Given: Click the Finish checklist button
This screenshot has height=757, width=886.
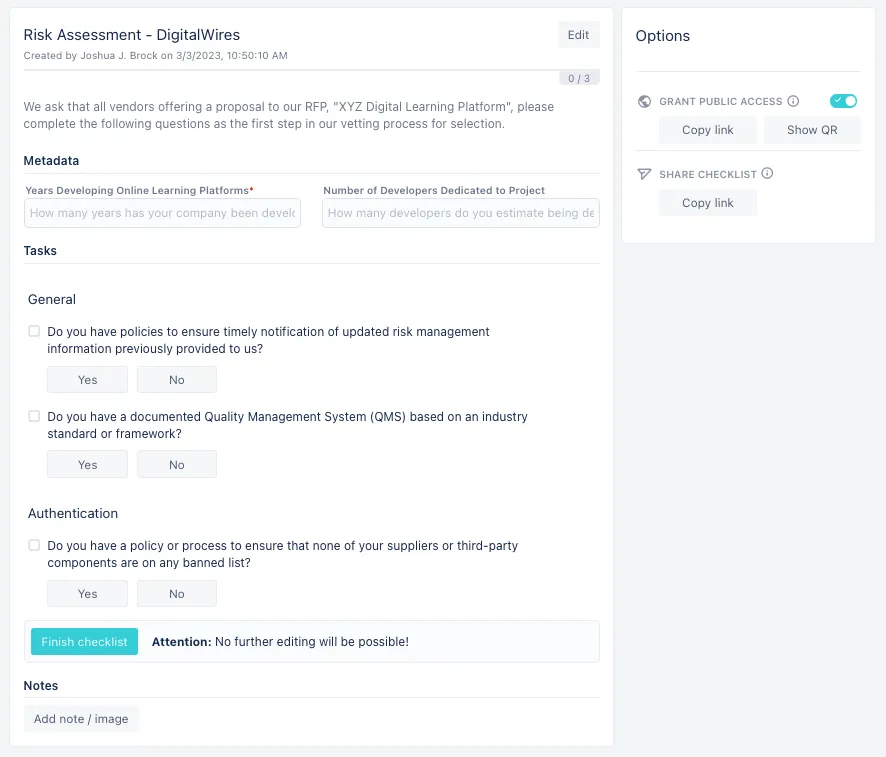Looking at the screenshot, I should (84, 641).
